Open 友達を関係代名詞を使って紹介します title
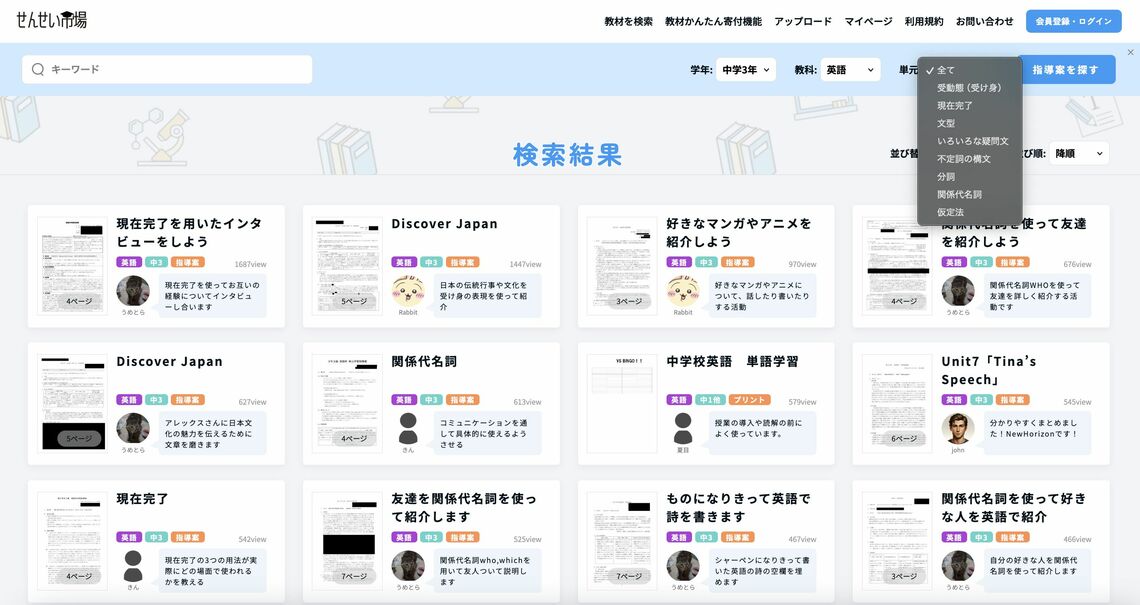 coord(464,508)
